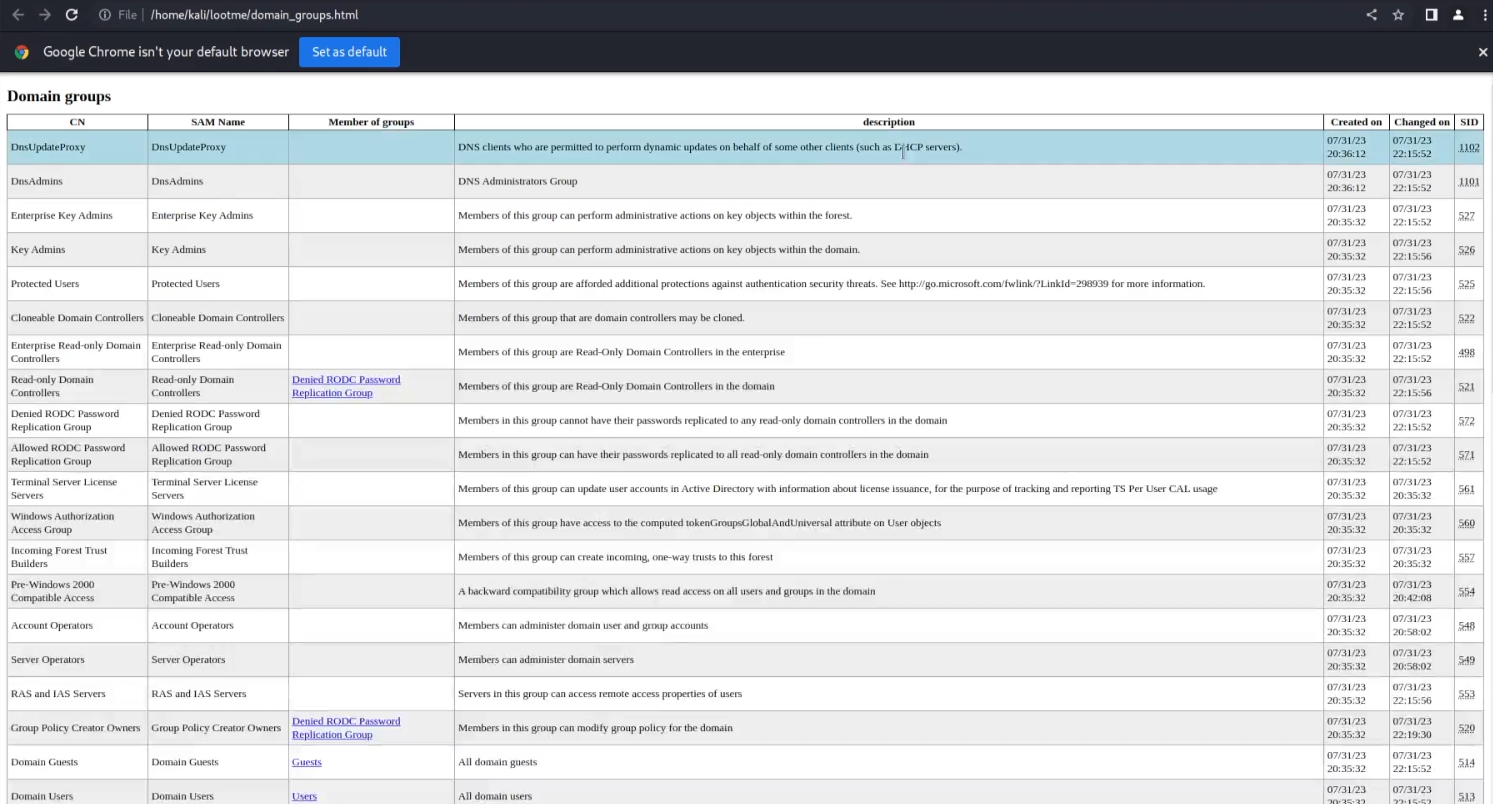Click the File site info icon
Screen dimensions: 1493x804
click(x=105, y=15)
